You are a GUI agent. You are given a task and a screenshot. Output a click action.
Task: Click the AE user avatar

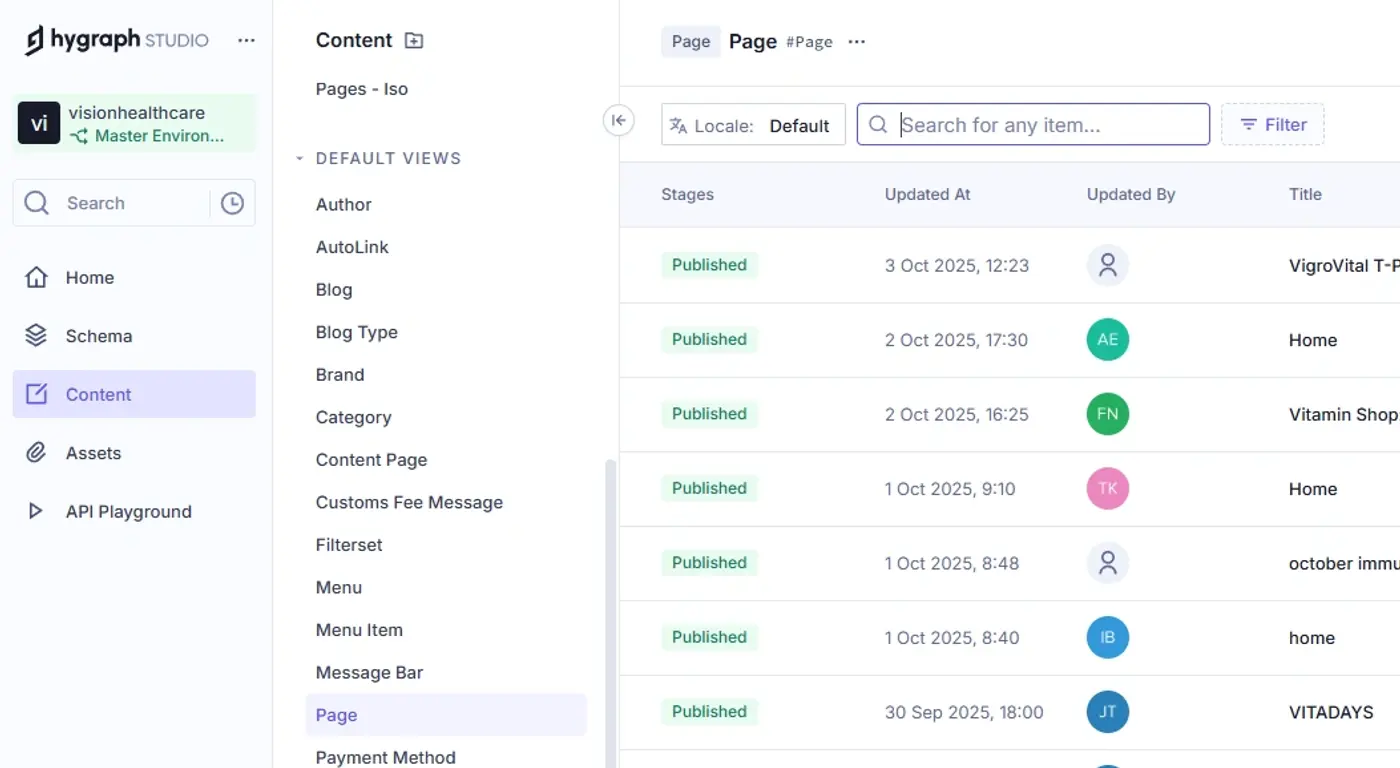[1108, 340]
